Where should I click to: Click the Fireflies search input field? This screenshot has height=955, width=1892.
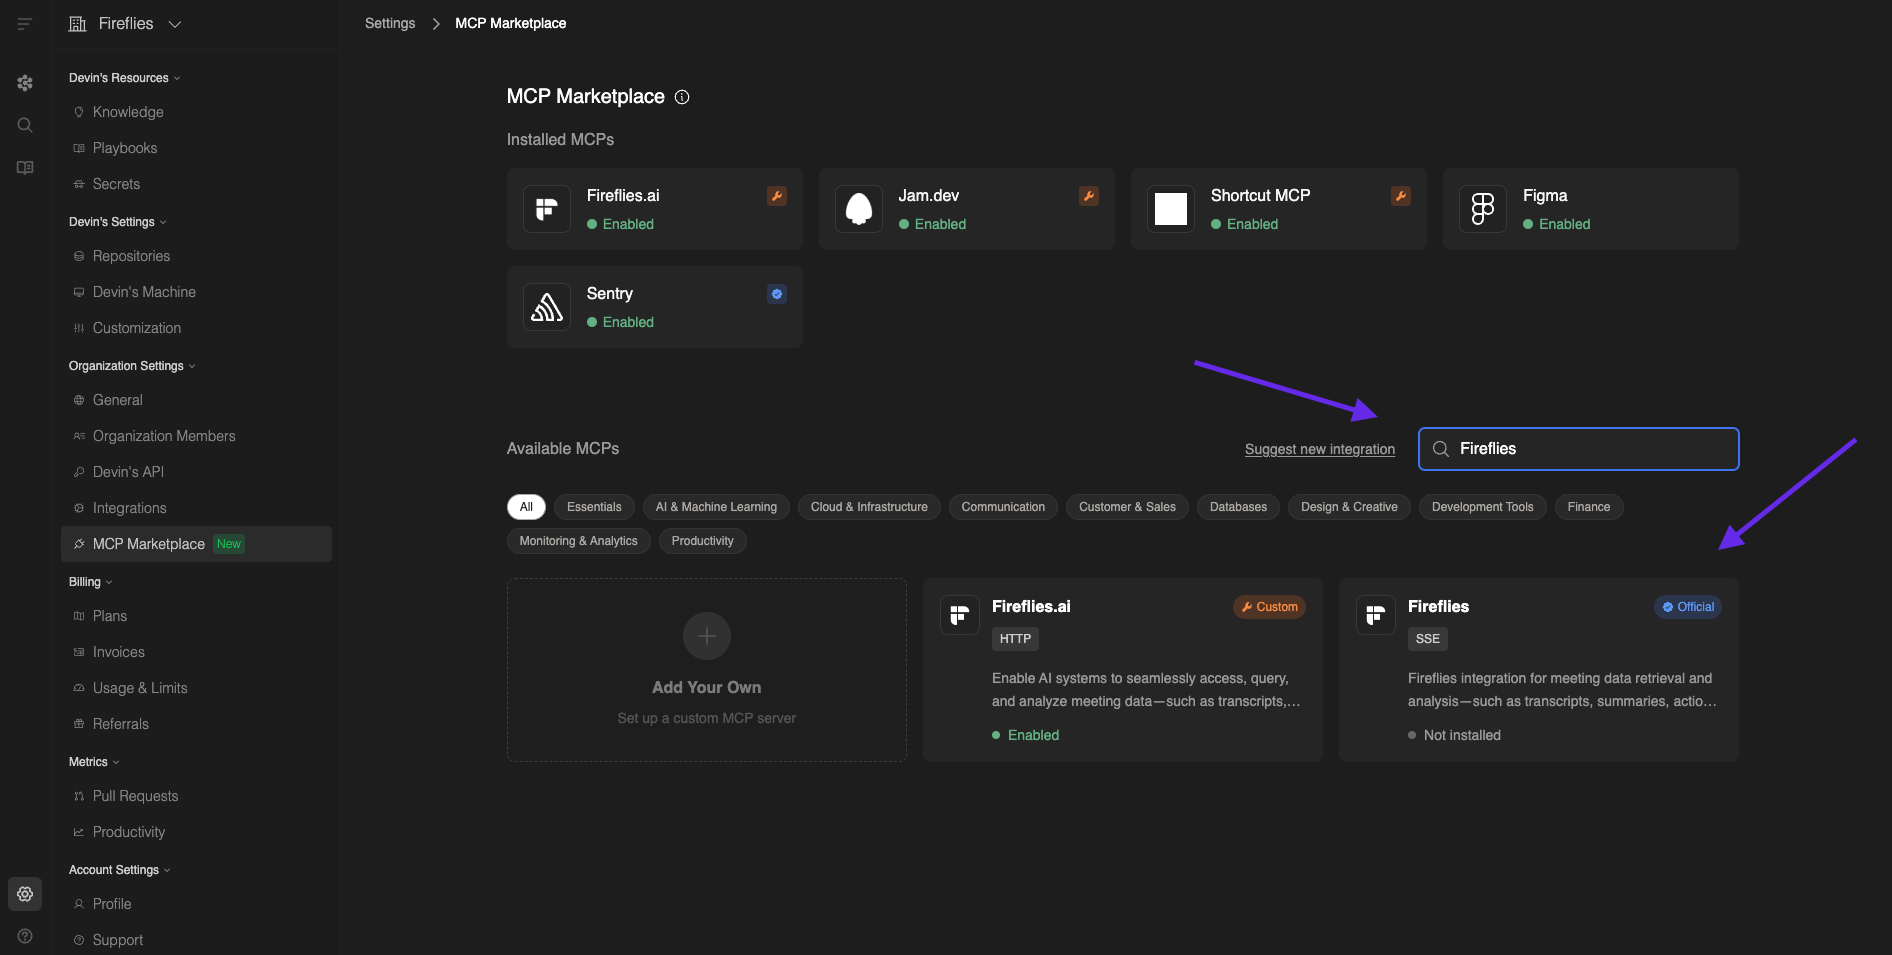click(1579, 449)
